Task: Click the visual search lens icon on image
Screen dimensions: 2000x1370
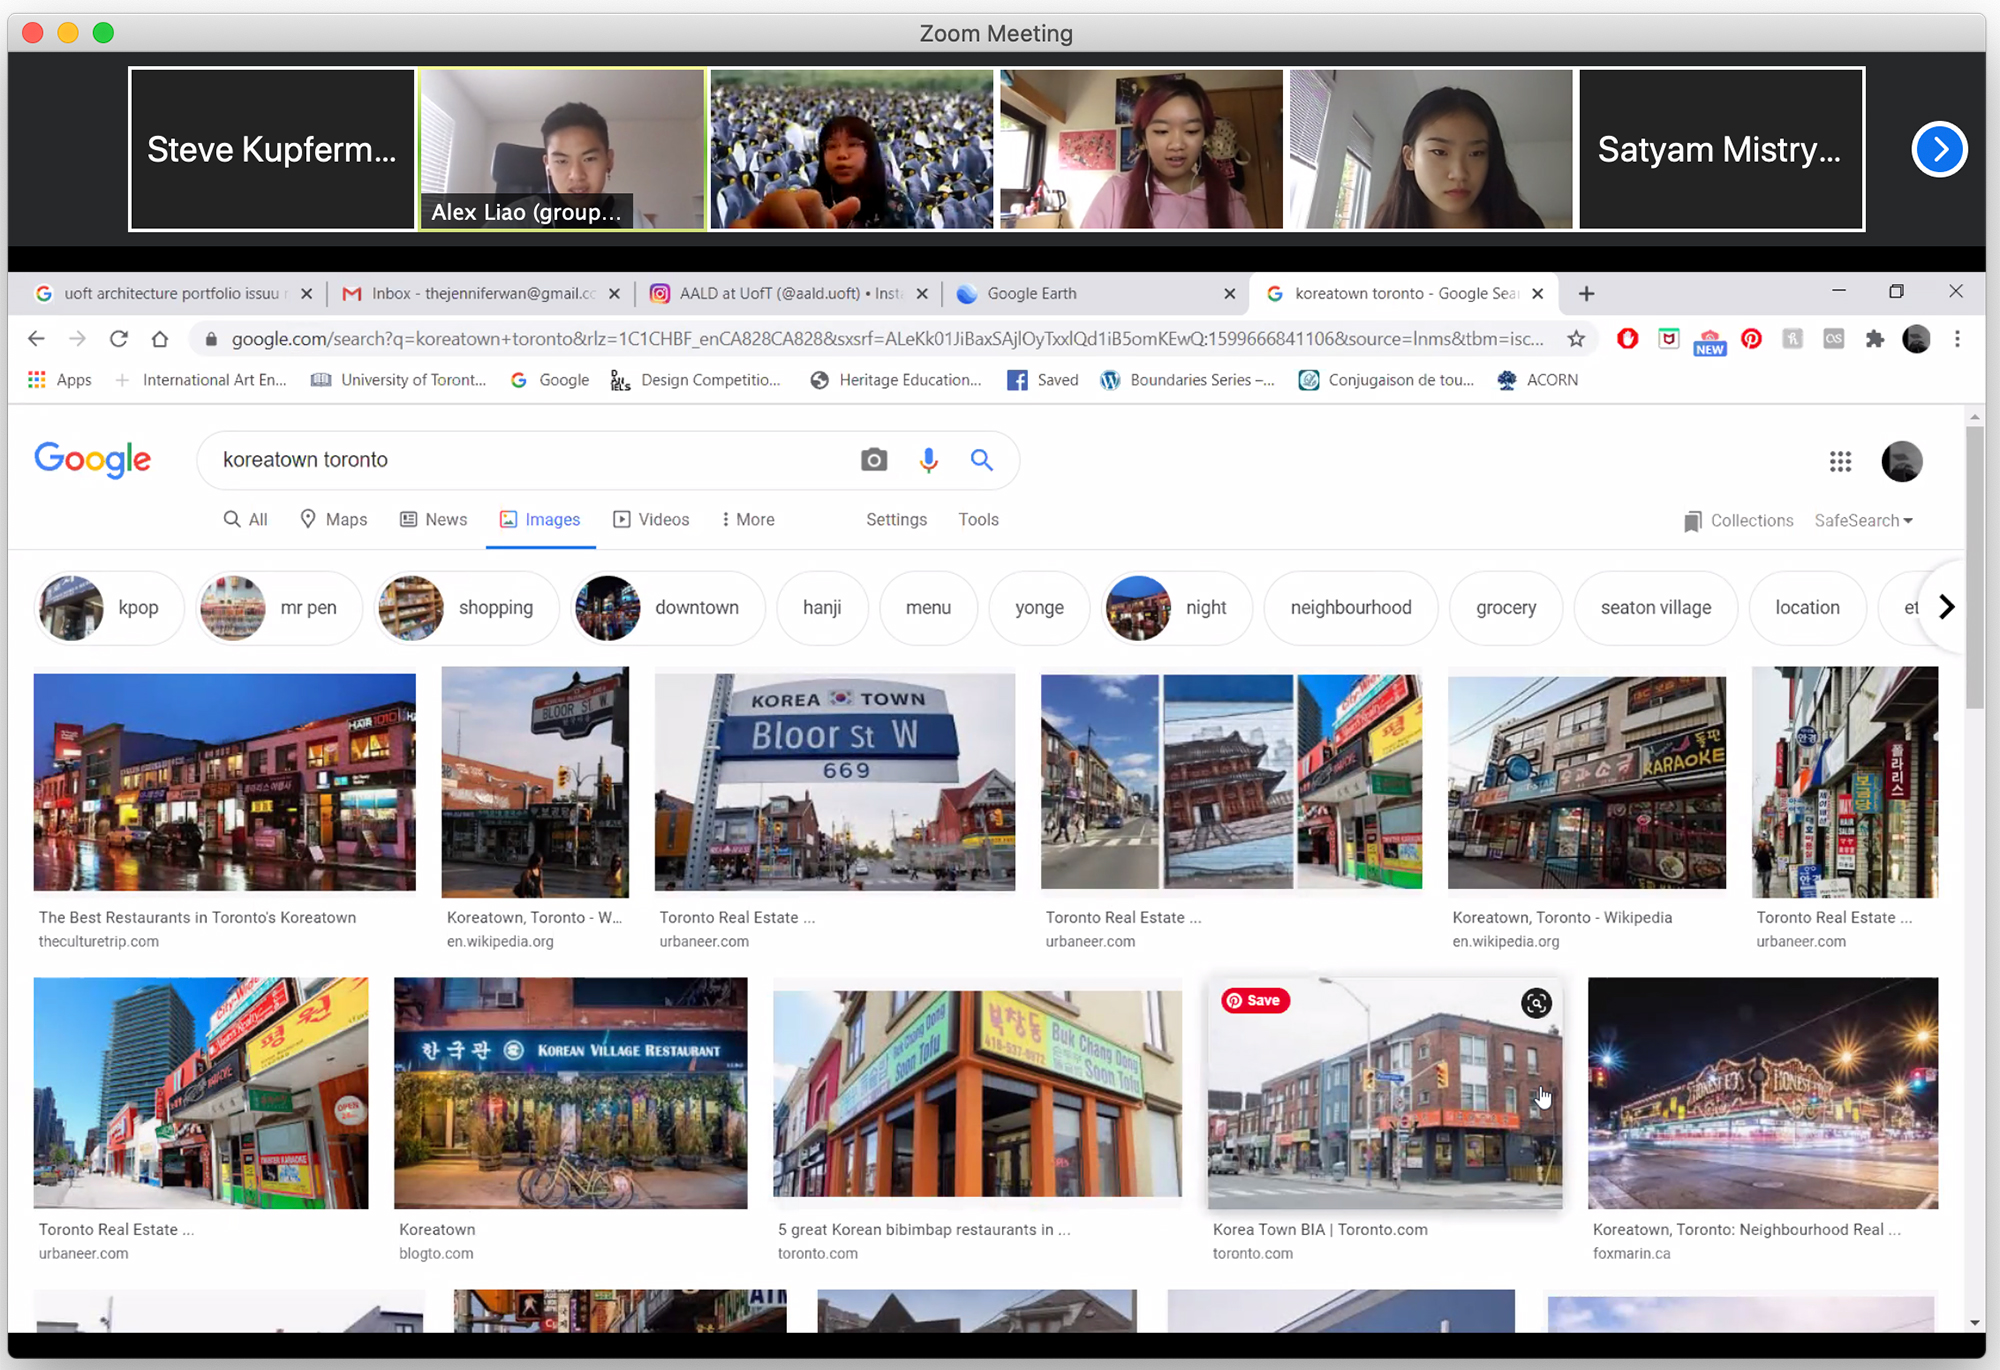Action: (1536, 1003)
